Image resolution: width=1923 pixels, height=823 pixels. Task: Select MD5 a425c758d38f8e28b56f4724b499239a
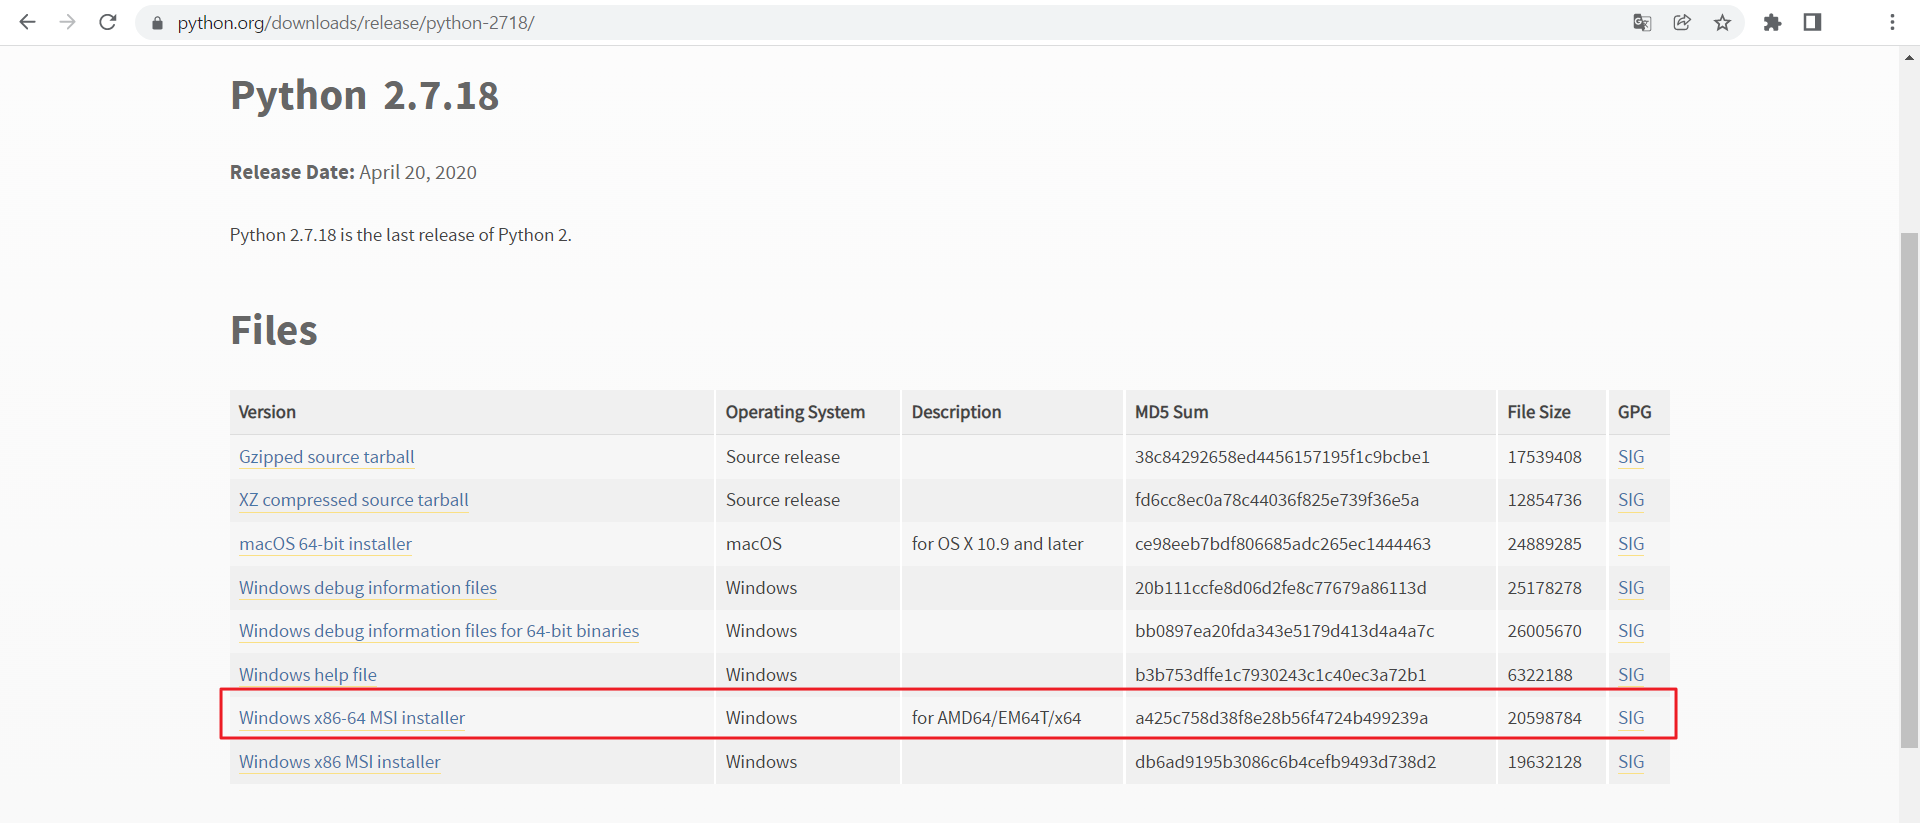(1281, 718)
